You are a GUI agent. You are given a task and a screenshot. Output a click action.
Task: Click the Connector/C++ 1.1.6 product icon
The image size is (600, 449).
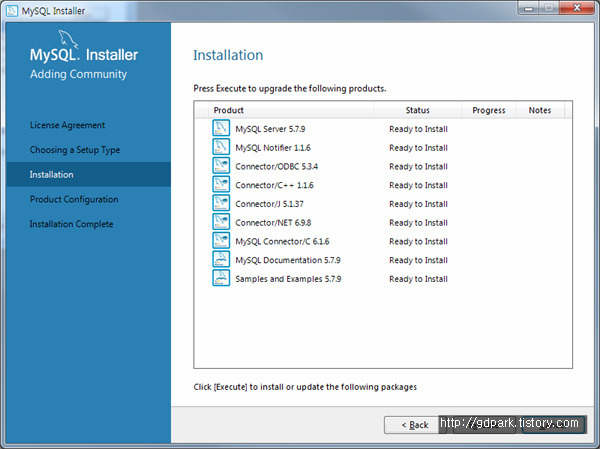click(221, 184)
